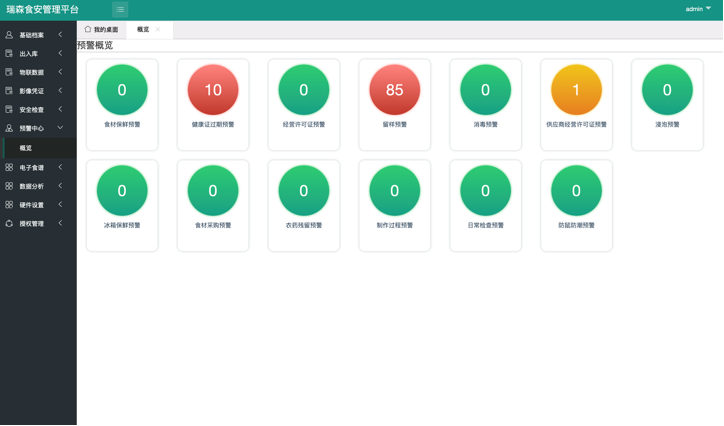Expand the 安全检查 menu chevron
The image size is (724, 426).
[x=60, y=110]
